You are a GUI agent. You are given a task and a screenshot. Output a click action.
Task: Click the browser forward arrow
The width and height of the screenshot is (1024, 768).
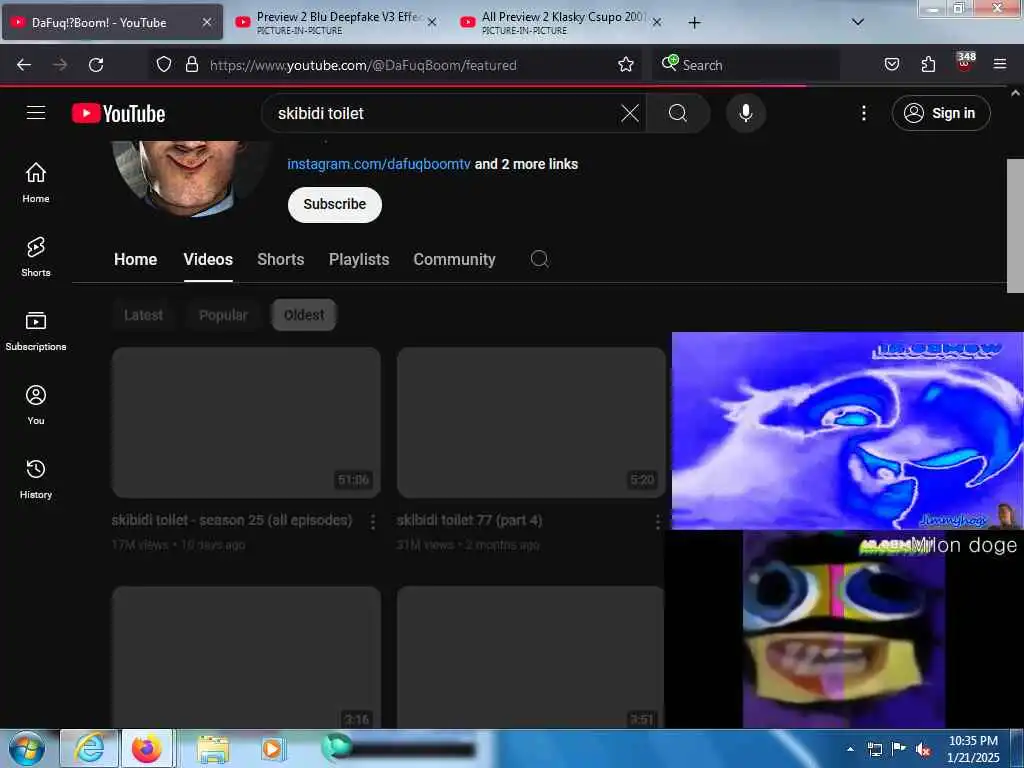click(x=60, y=65)
